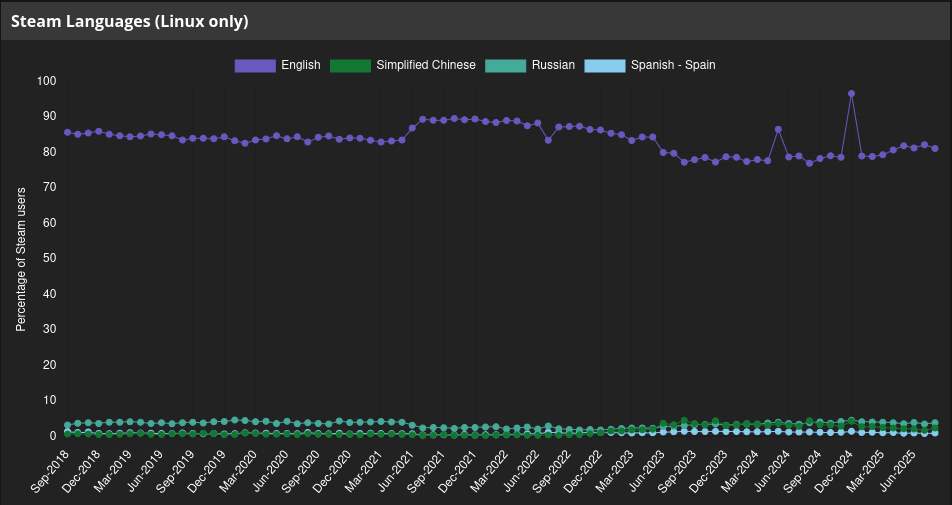Click the highest English peak near Dec-2024
Image resolution: width=952 pixels, height=505 pixels.
tap(851, 93)
